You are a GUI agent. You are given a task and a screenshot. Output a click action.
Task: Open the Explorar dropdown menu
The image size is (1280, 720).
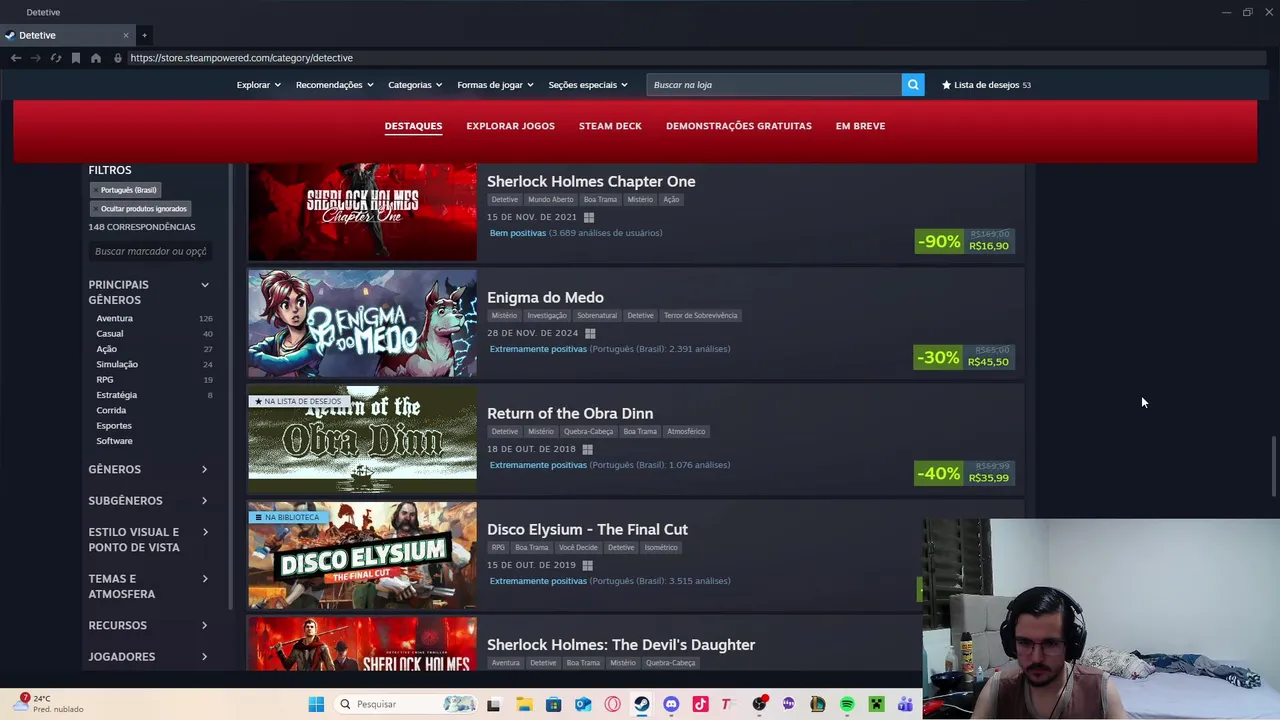258,85
